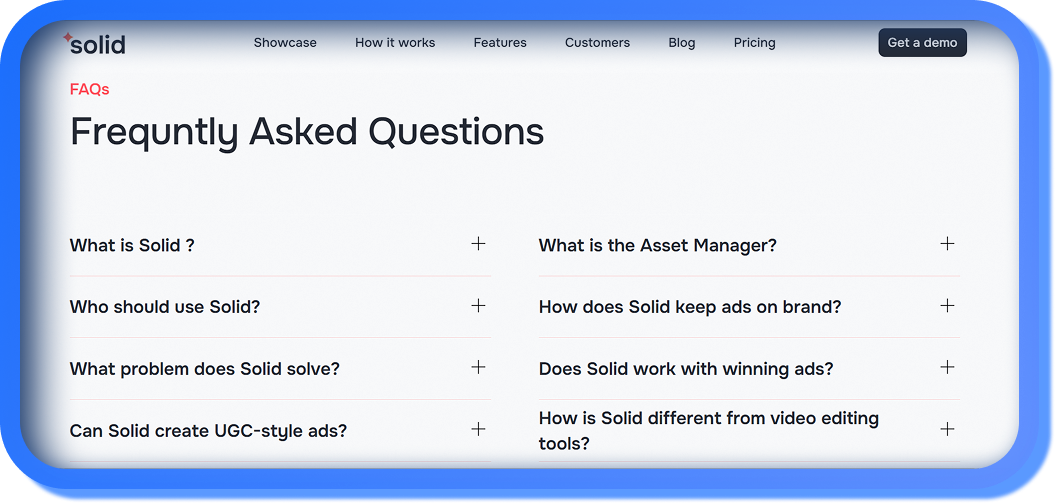Expand plus icon for Who should use Solid?

(478, 305)
